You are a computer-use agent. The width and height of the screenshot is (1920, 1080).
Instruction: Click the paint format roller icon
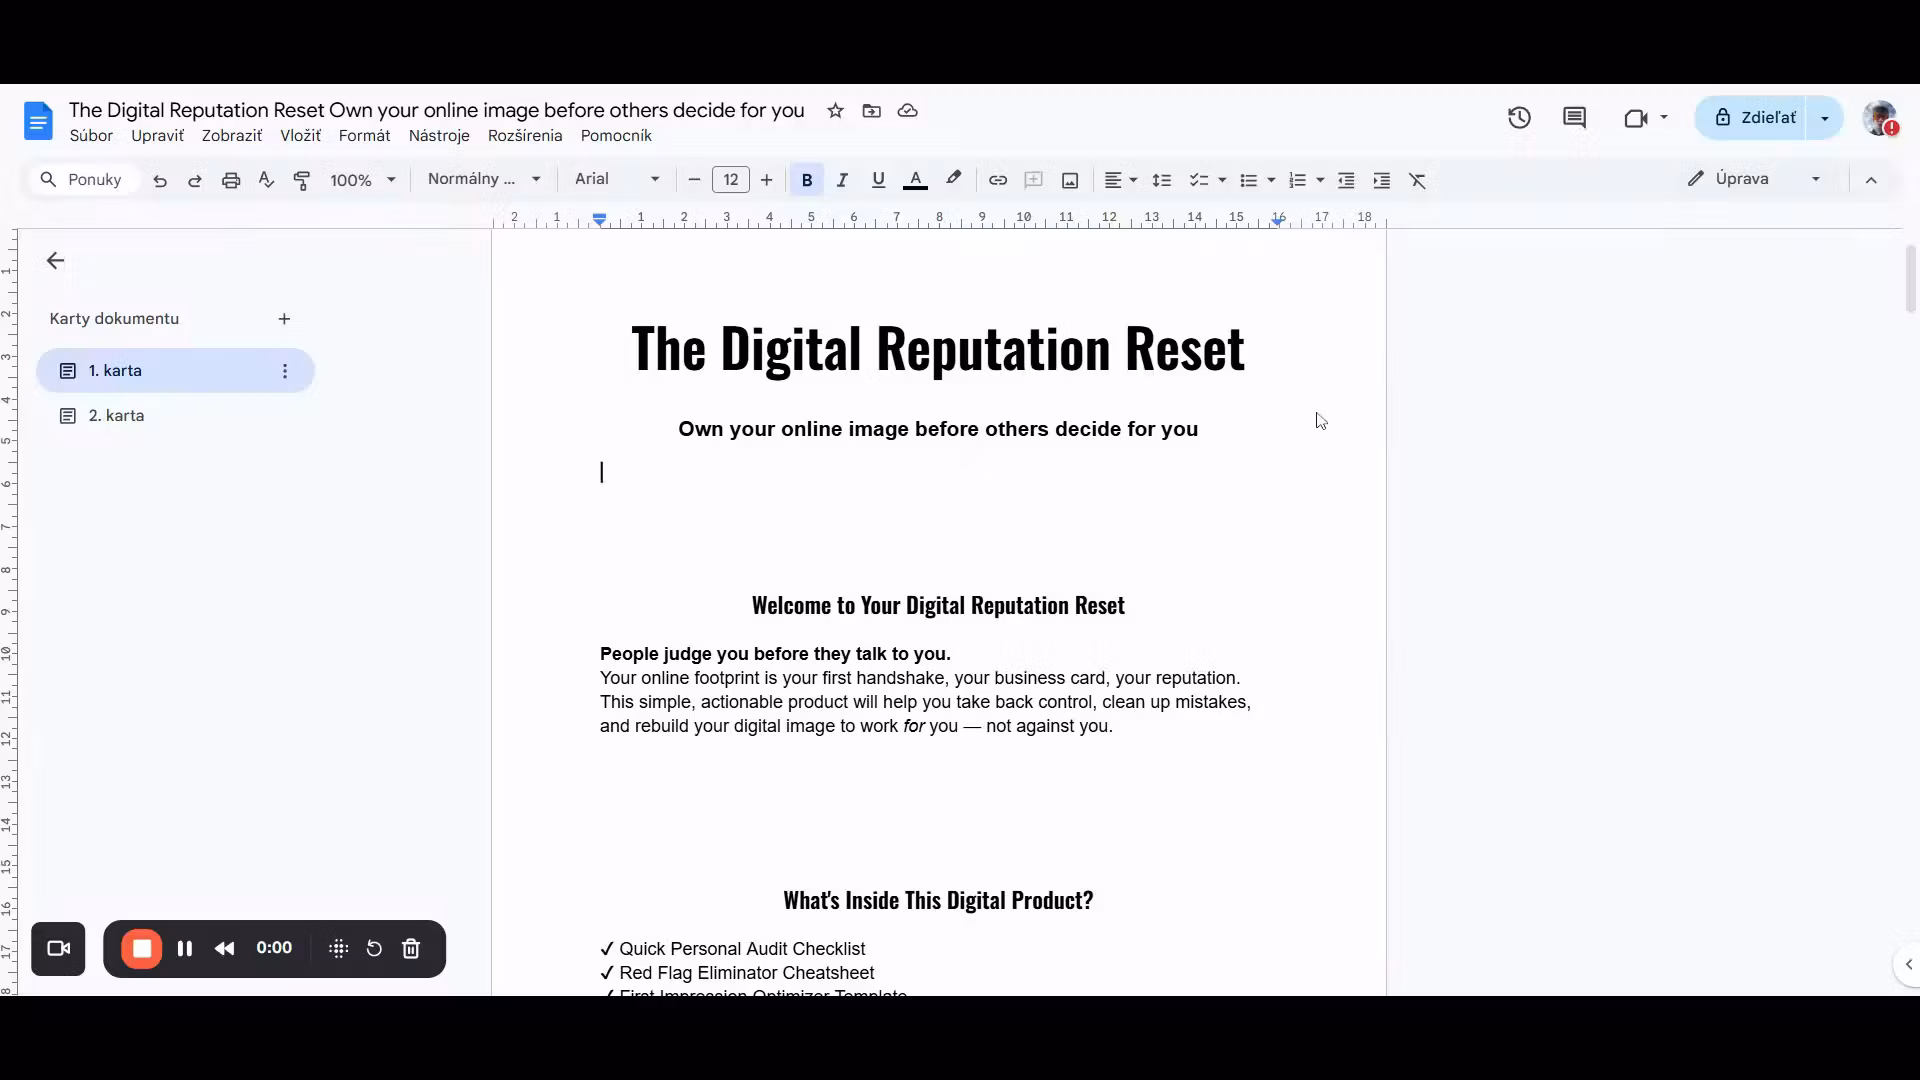coord(302,180)
